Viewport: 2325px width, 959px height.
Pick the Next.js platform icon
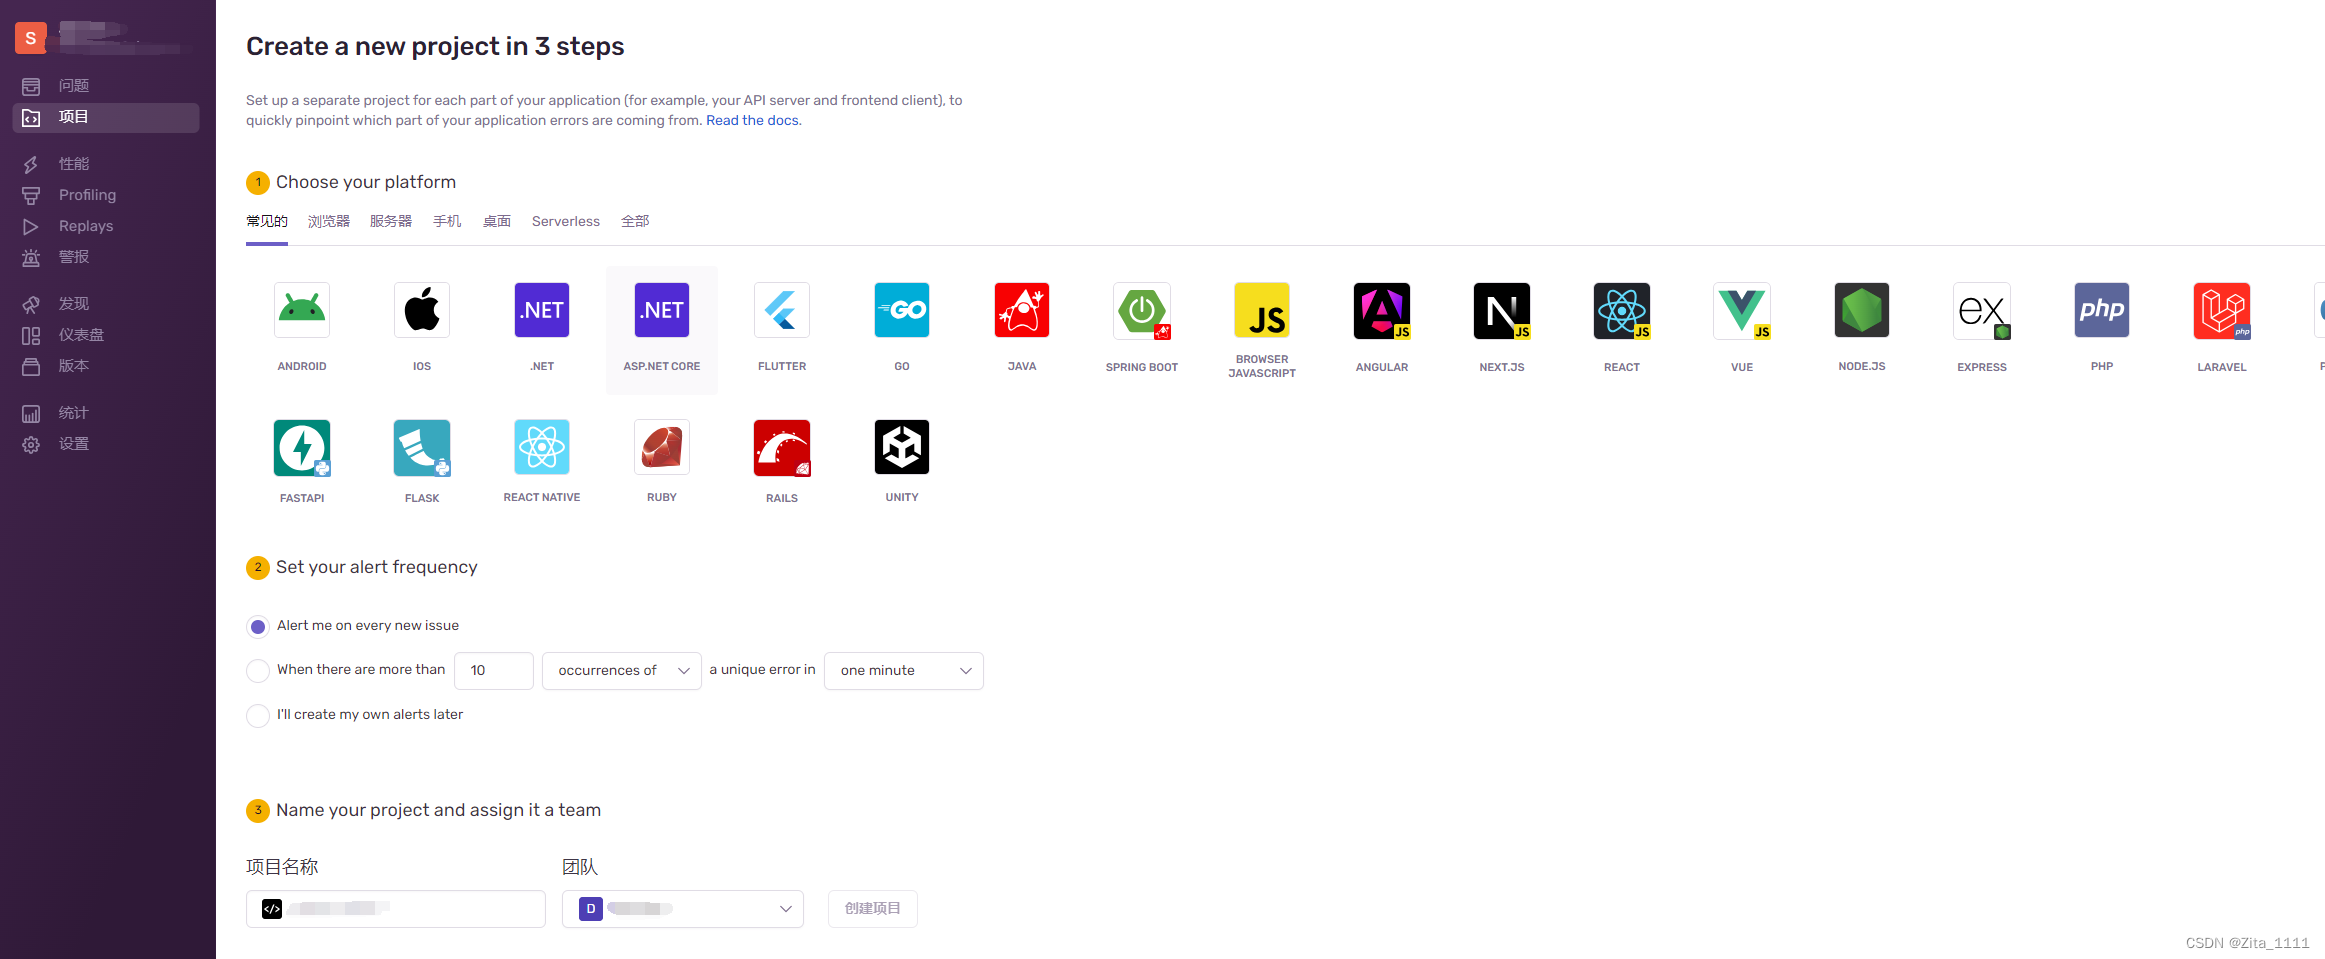(1502, 310)
